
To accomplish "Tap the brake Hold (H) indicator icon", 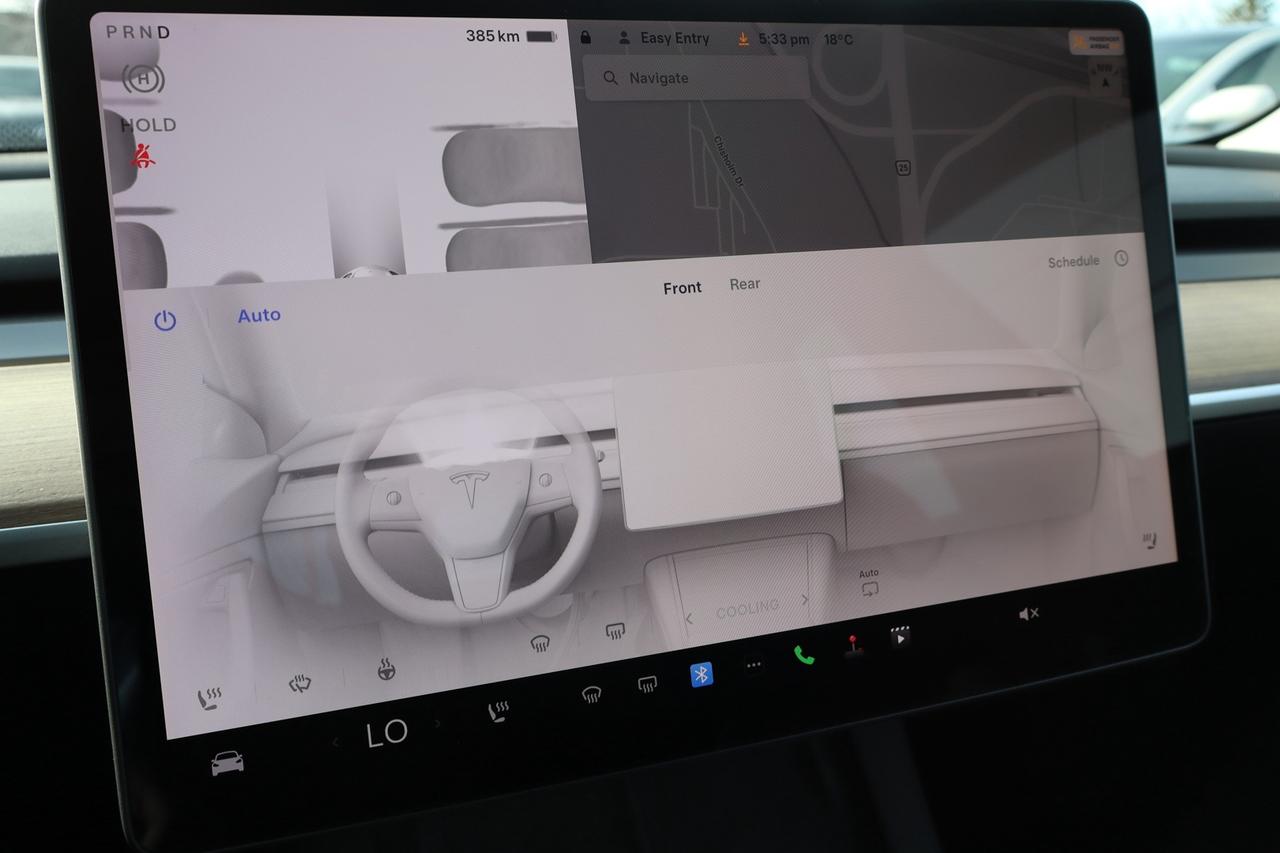I will pos(143,79).
